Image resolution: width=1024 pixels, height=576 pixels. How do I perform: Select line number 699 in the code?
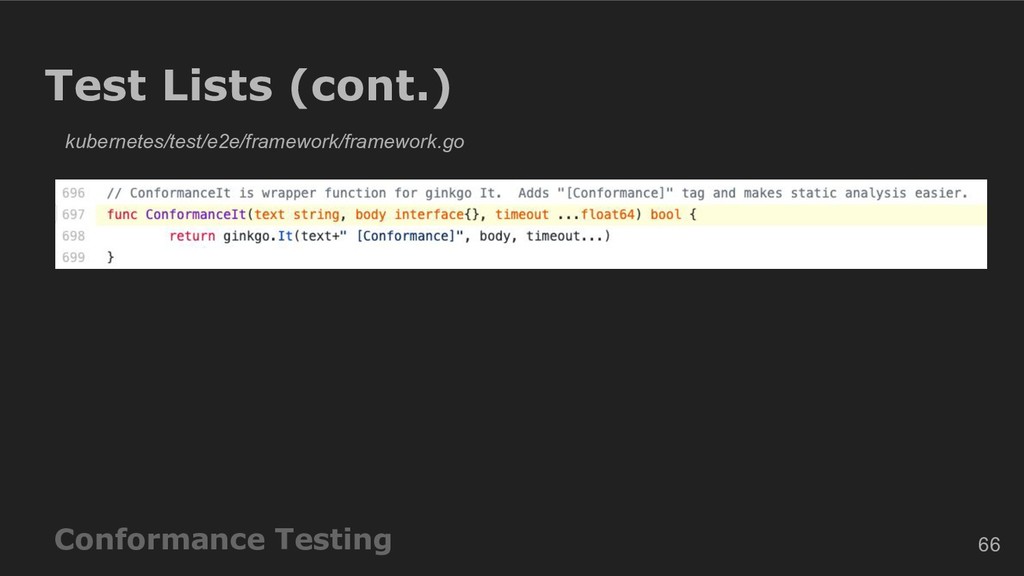tap(73, 257)
